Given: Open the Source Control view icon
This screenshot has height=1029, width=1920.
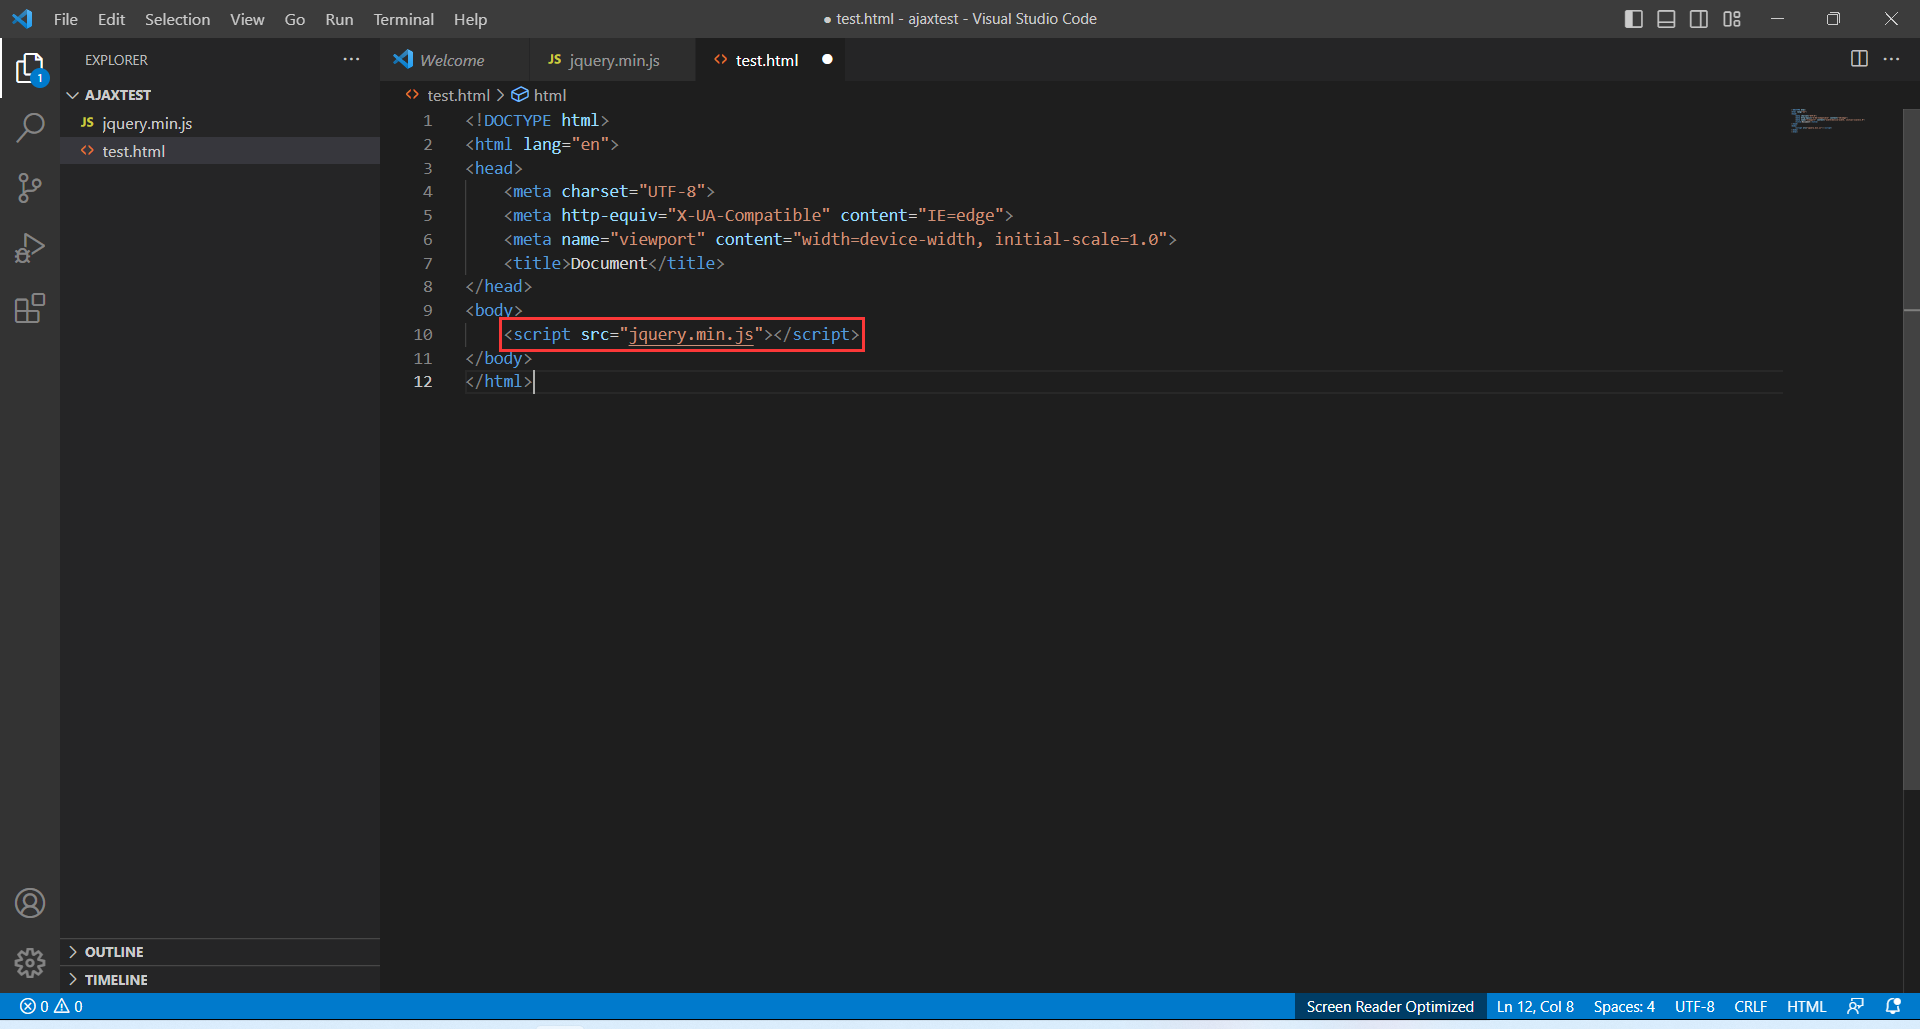Looking at the screenshot, I should pyautogui.click(x=30, y=188).
